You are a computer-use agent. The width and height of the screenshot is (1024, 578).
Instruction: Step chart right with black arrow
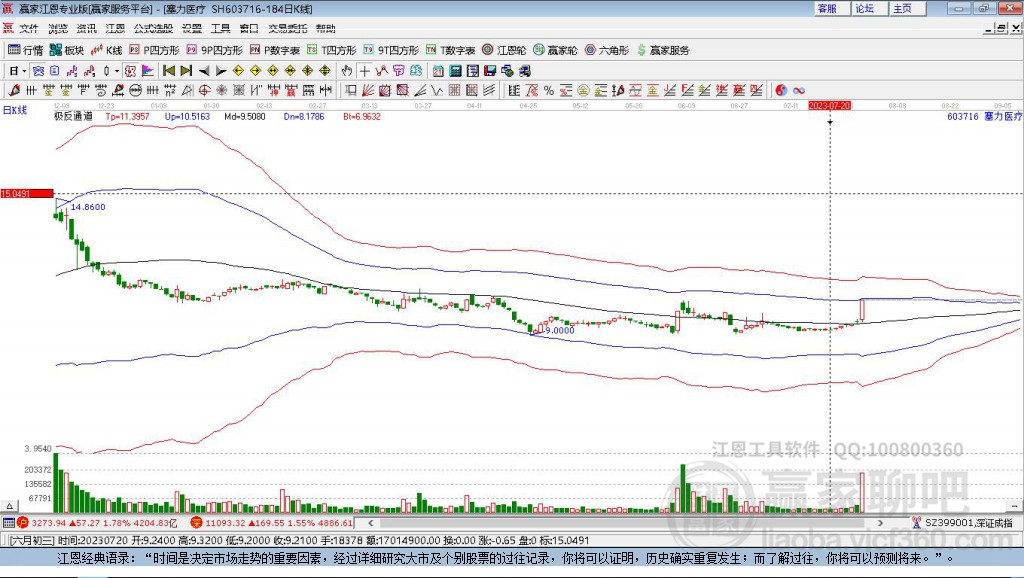221,71
